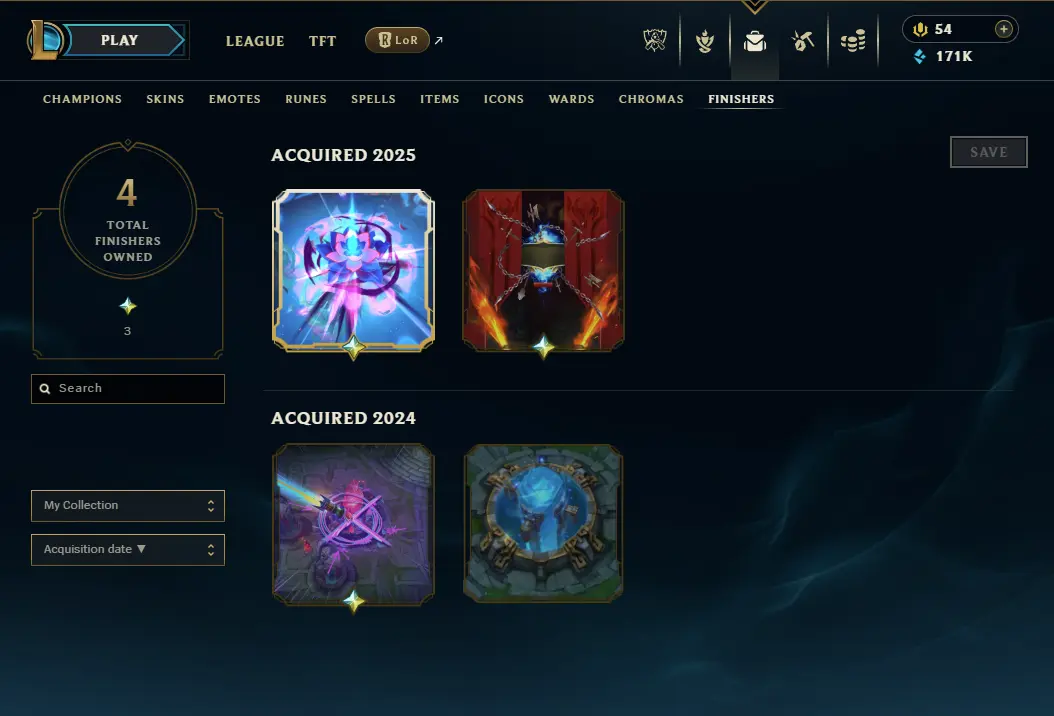Select the blue portal finisher from 2024
1054x716 pixels.
(543, 523)
